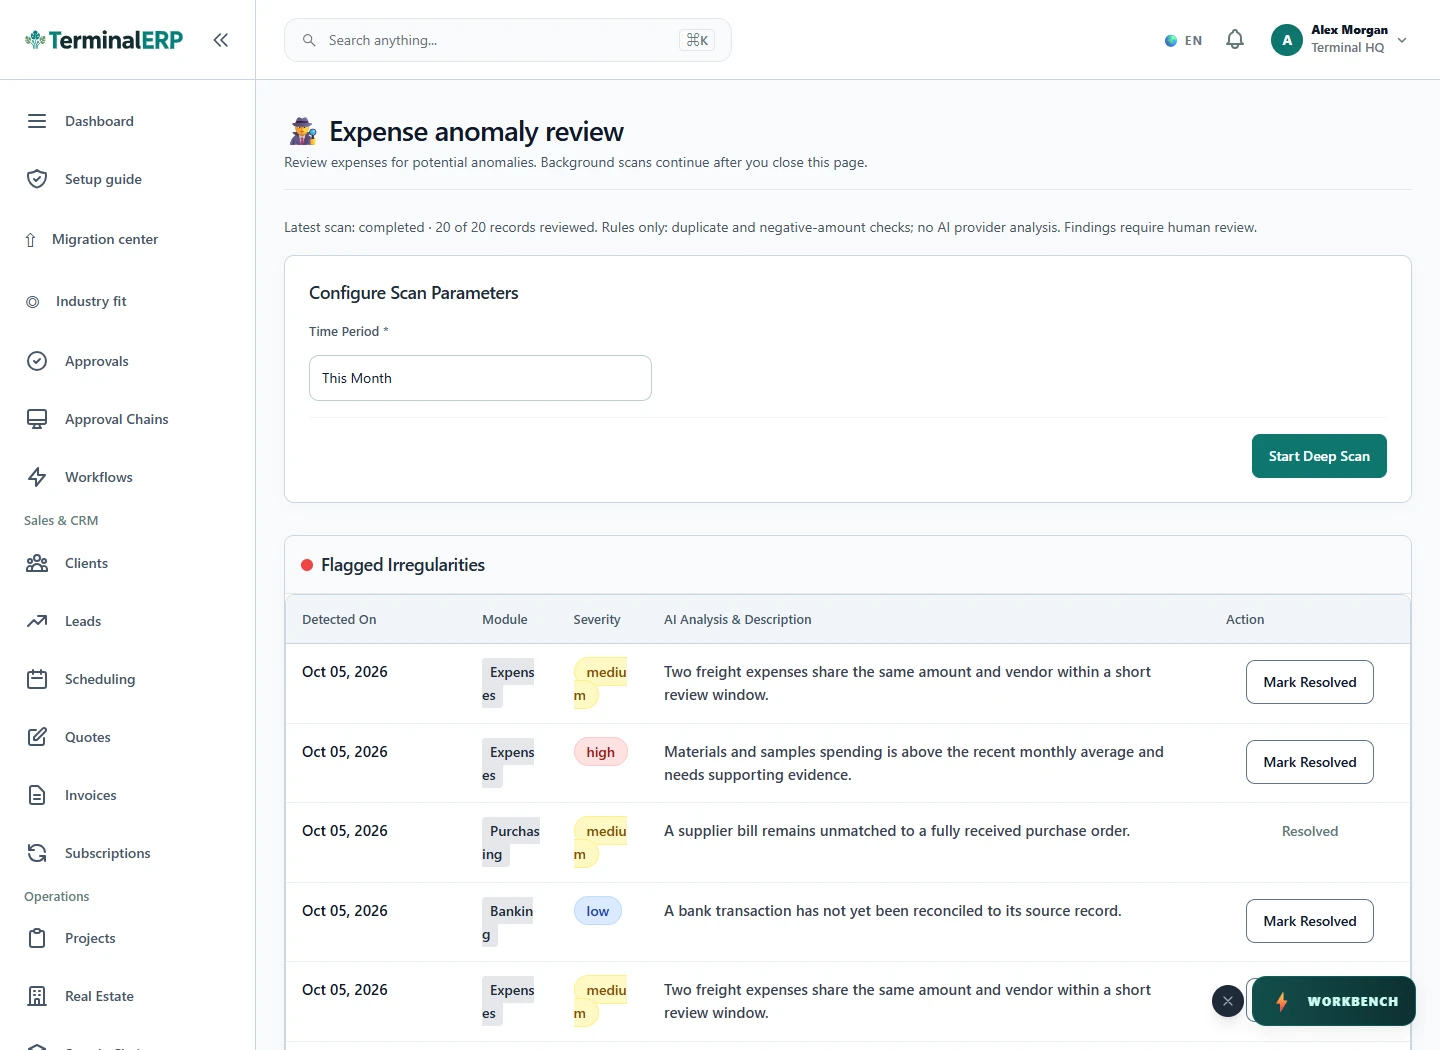Screen dimensions: 1440x1050
Task: Click the Quotes pencil icon
Action: (37, 737)
